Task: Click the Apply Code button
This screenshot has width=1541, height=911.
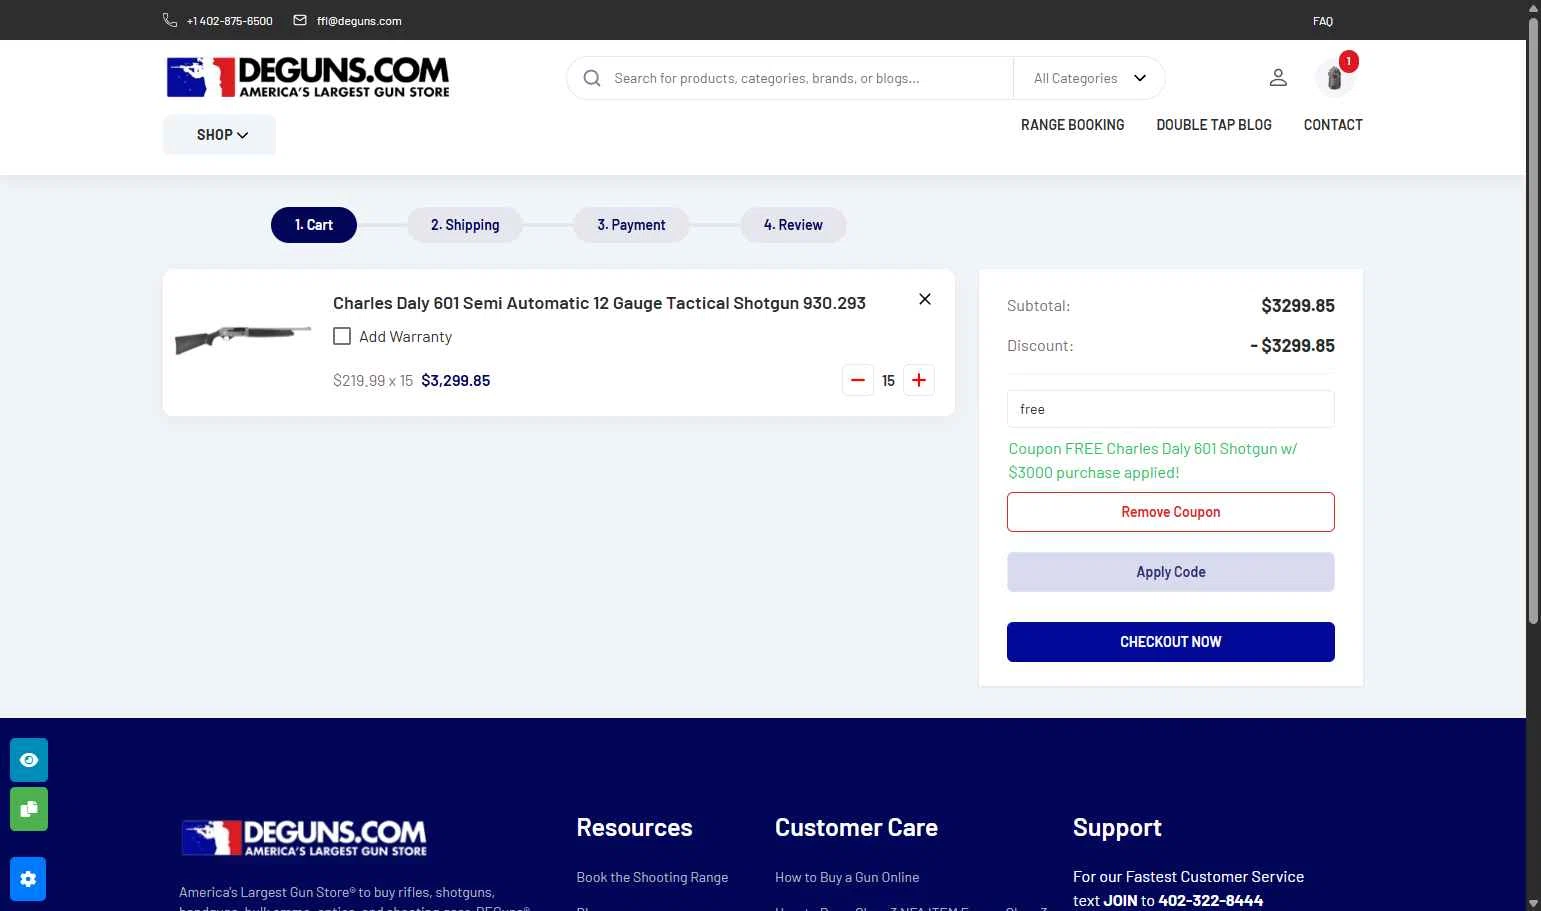Action: point(1171,572)
